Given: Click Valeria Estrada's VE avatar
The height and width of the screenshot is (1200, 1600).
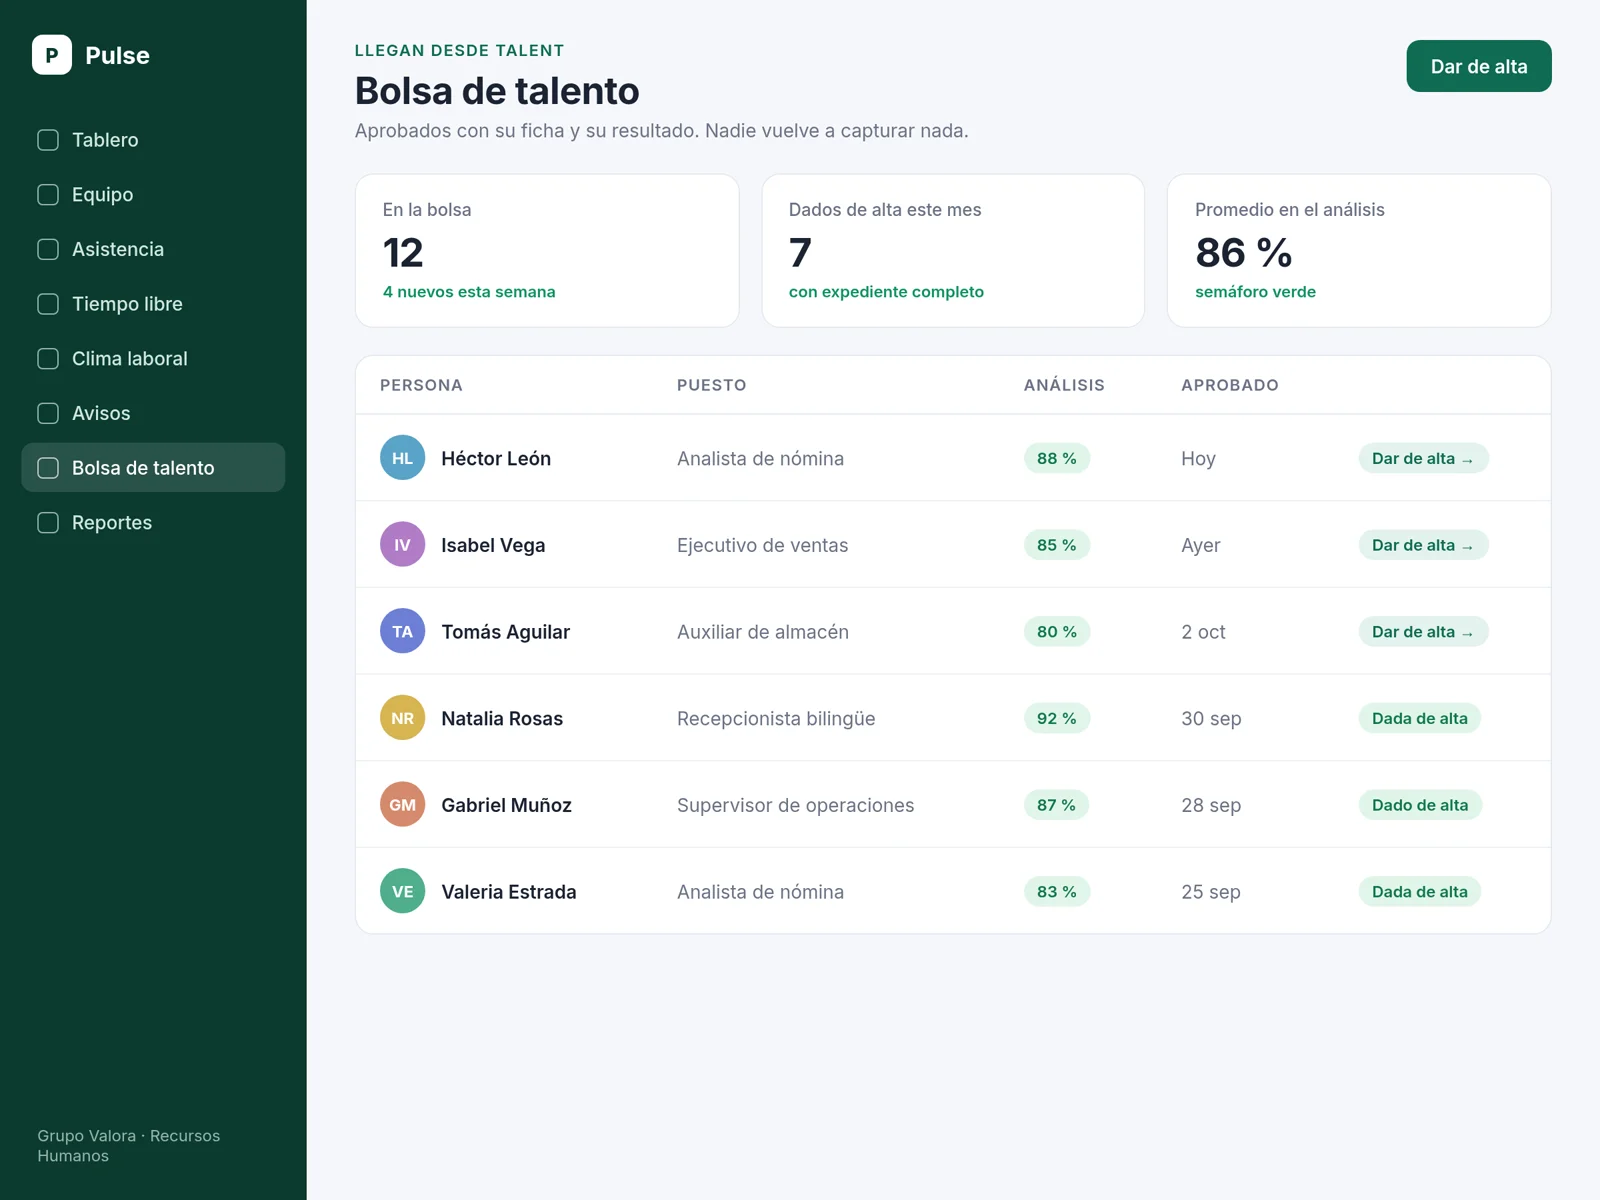Looking at the screenshot, I should tap(403, 891).
